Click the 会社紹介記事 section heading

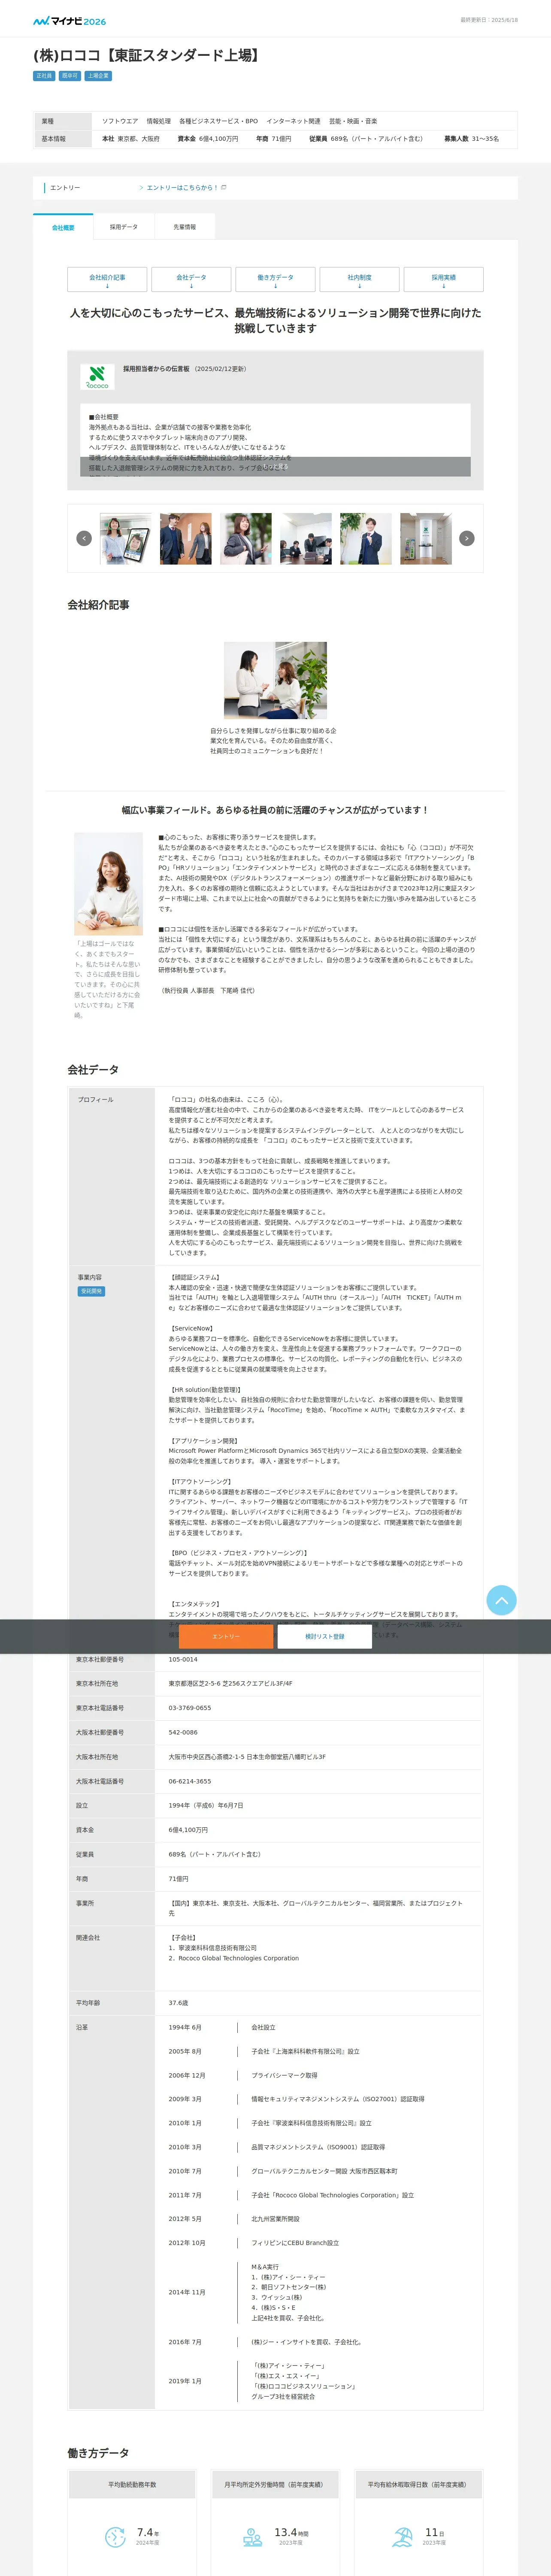pos(98,605)
